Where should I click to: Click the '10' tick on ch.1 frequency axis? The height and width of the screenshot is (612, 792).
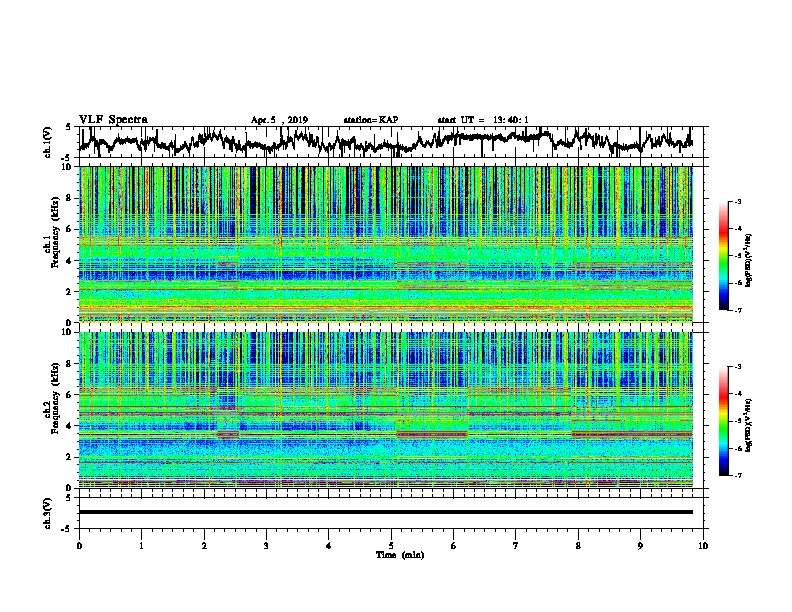click(x=69, y=167)
